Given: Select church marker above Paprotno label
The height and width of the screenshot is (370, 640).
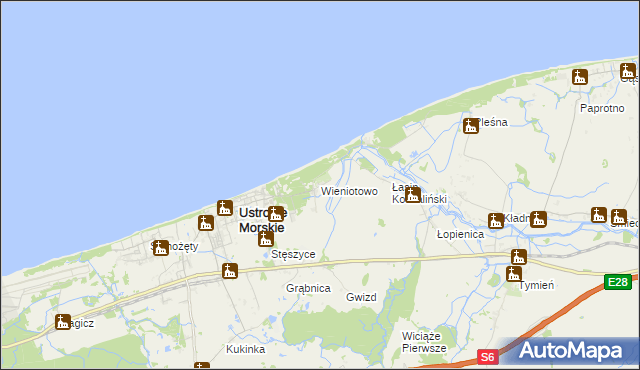Looking at the screenshot, I should pyautogui.click(x=580, y=77).
